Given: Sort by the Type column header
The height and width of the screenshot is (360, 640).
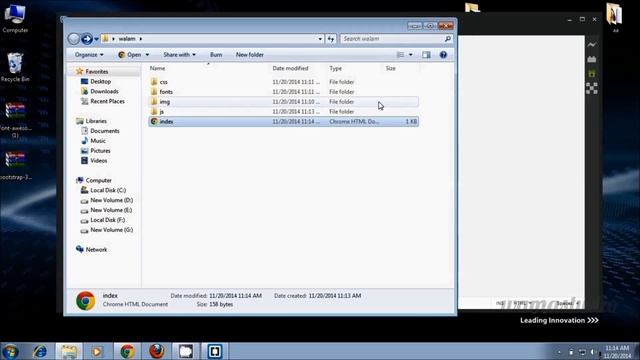Looking at the screenshot, I should click(336, 69).
